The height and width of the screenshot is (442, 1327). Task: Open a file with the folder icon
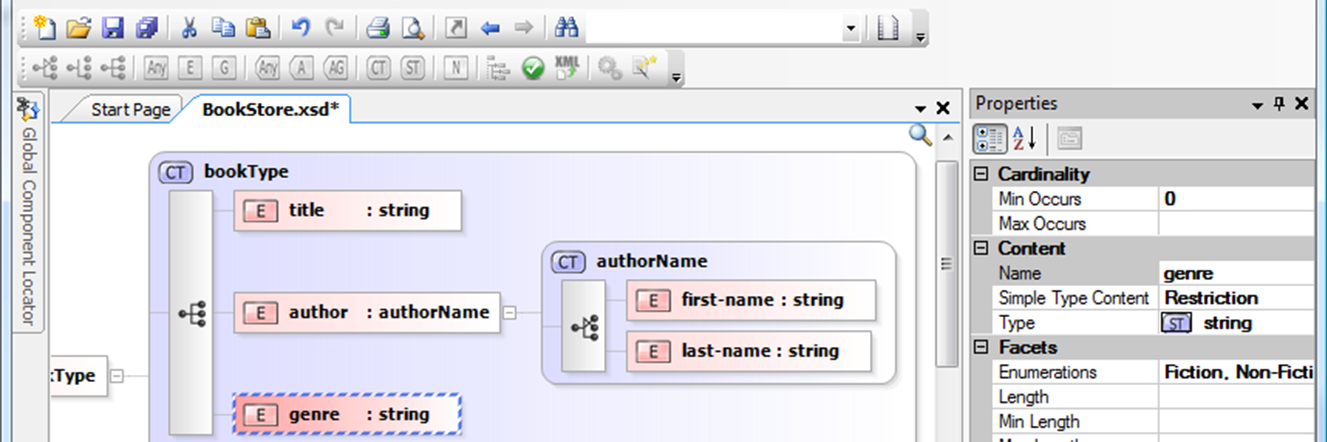(79, 28)
